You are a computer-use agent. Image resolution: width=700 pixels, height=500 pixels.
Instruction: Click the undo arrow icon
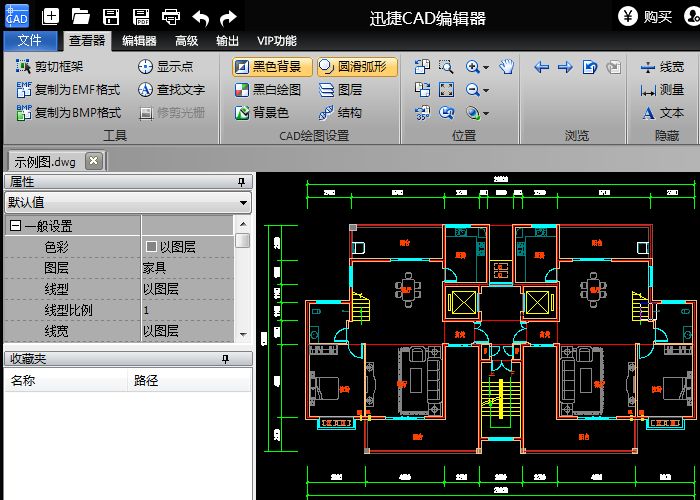(200, 16)
